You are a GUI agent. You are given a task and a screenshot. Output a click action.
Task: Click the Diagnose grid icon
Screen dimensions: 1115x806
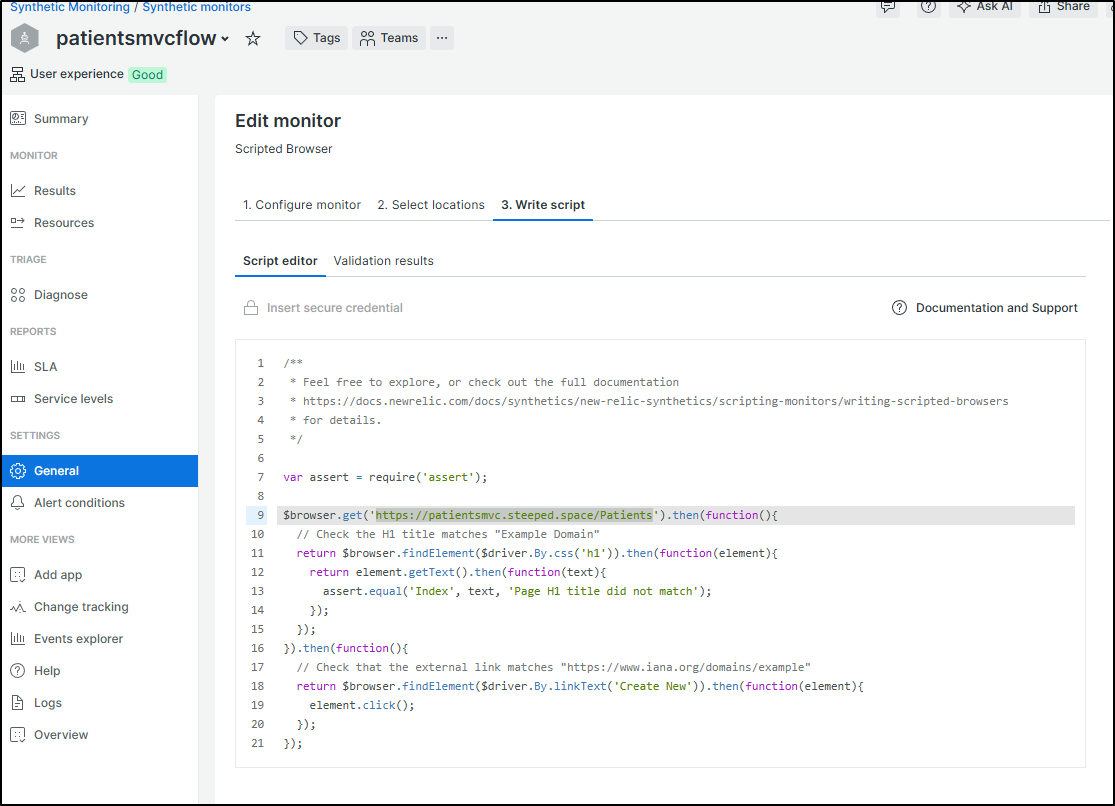[x=18, y=295]
